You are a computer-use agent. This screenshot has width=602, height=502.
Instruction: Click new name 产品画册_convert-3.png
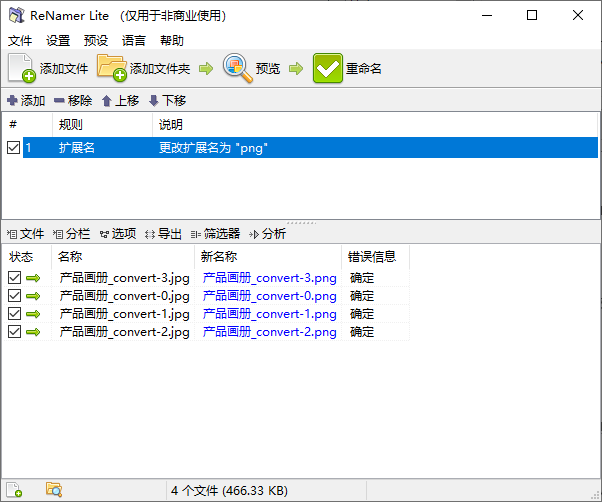point(270,278)
